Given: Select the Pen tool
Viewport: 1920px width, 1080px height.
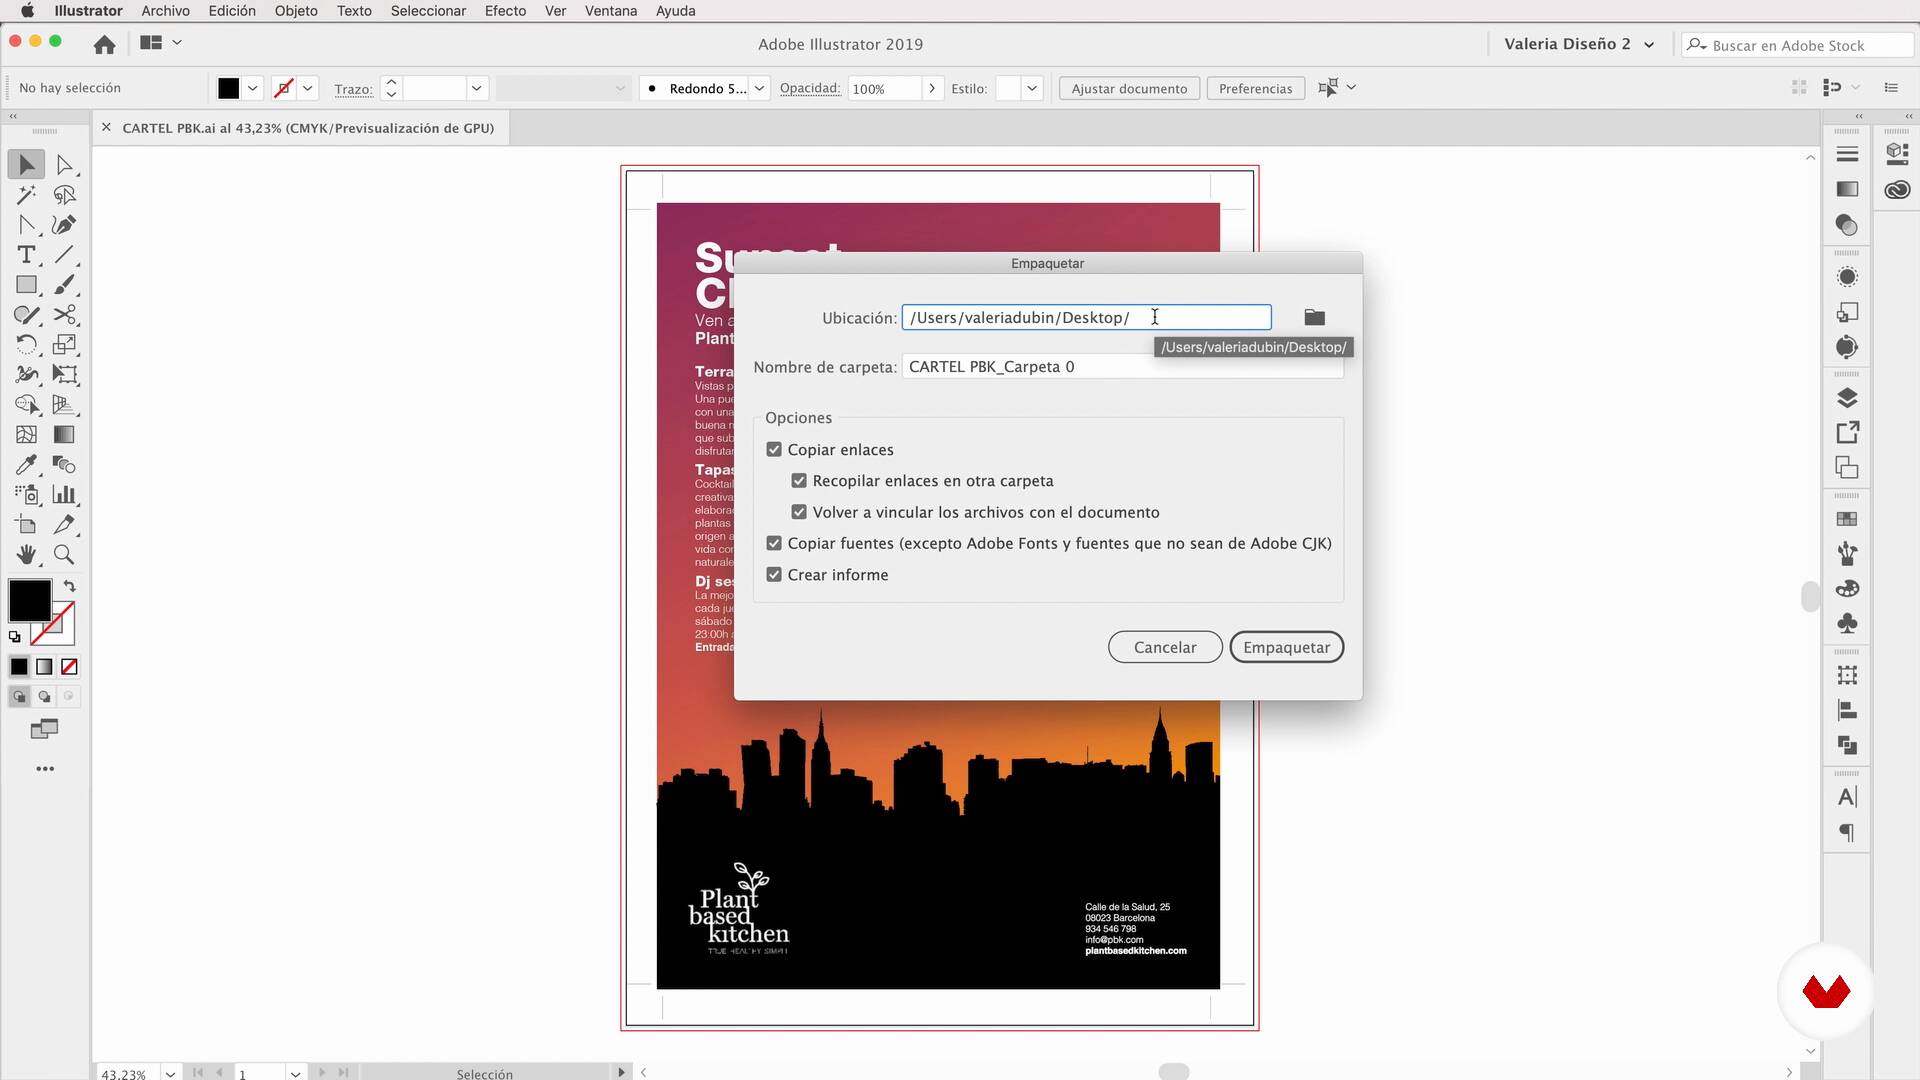Looking at the screenshot, I should coord(64,224).
